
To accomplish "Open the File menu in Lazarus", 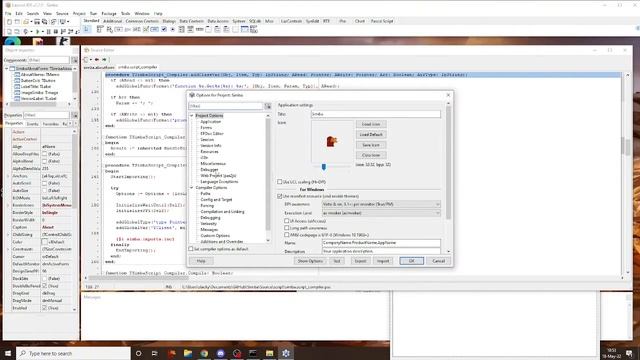I will point(8,13).
